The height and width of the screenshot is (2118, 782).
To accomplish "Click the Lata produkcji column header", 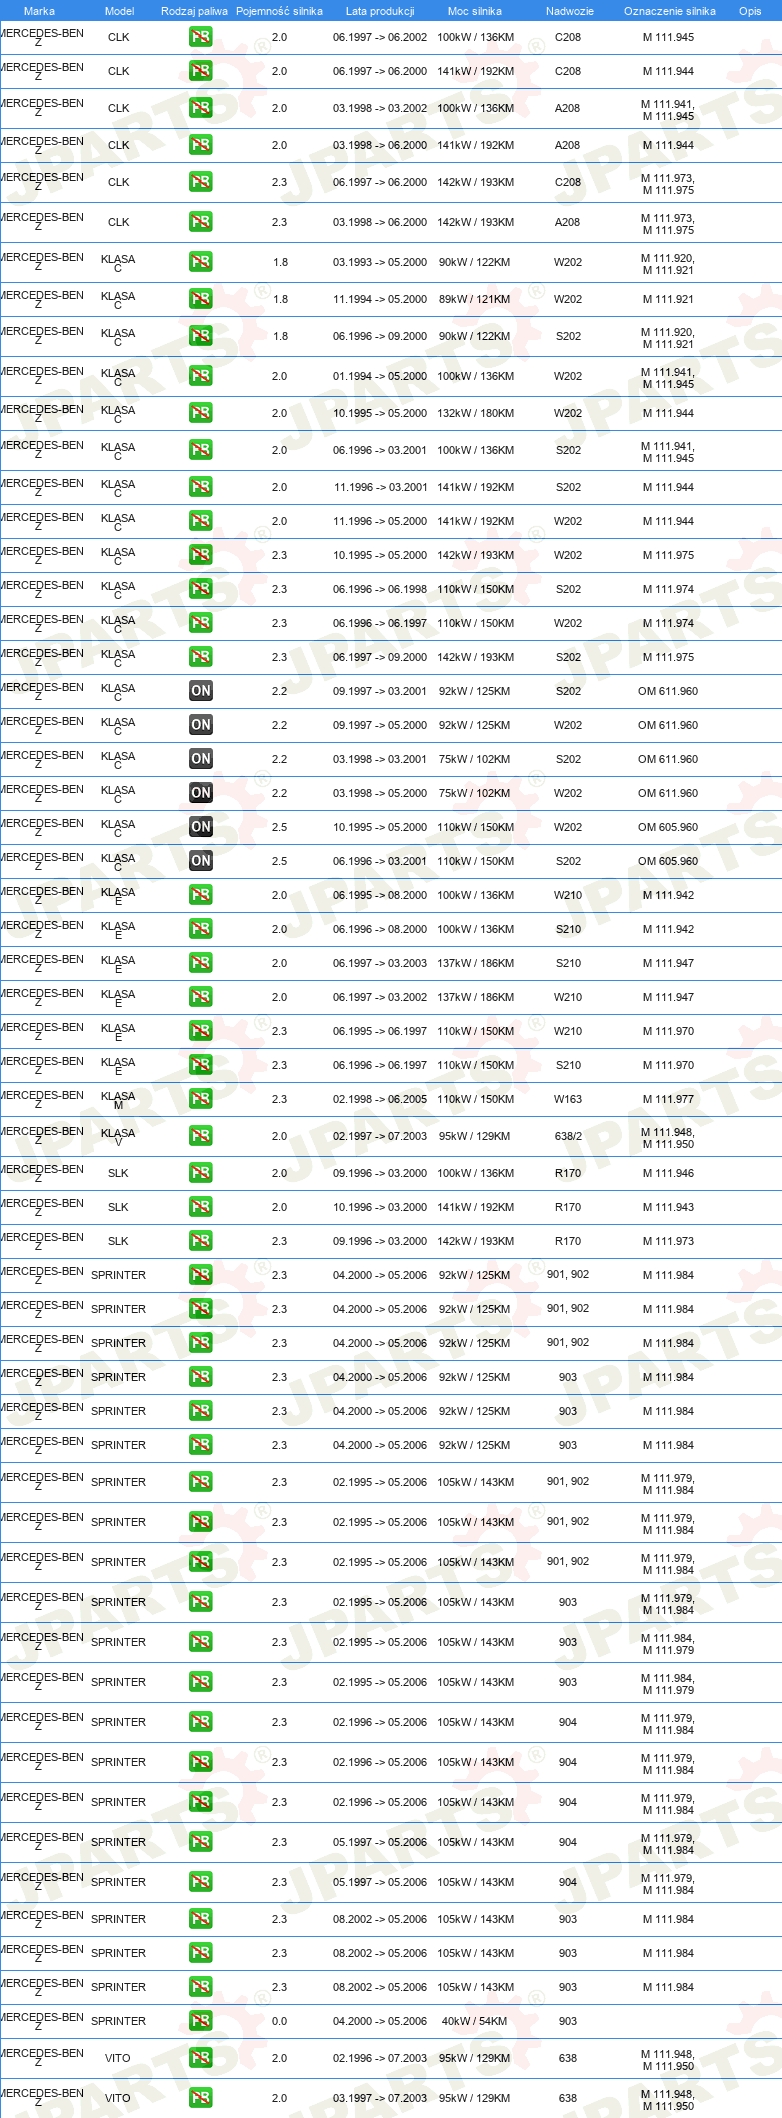I will 380,11.
